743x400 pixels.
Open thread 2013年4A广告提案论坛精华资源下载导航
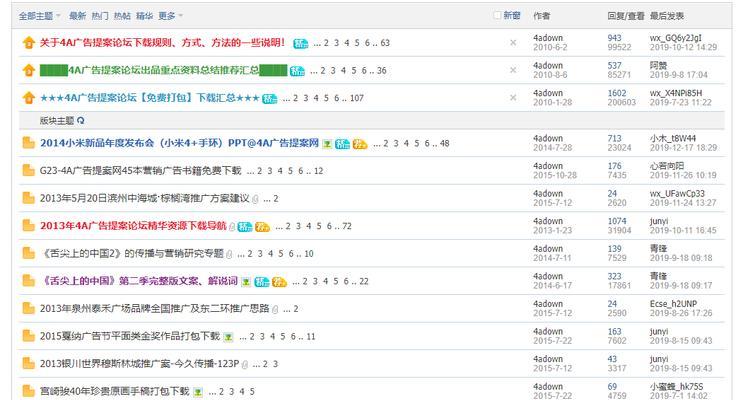point(133,226)
